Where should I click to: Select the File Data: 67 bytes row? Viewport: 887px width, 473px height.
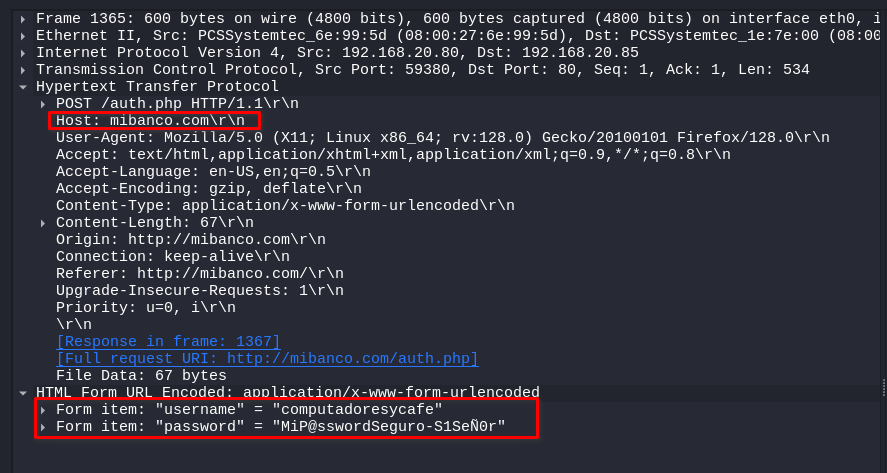point(141,376)
